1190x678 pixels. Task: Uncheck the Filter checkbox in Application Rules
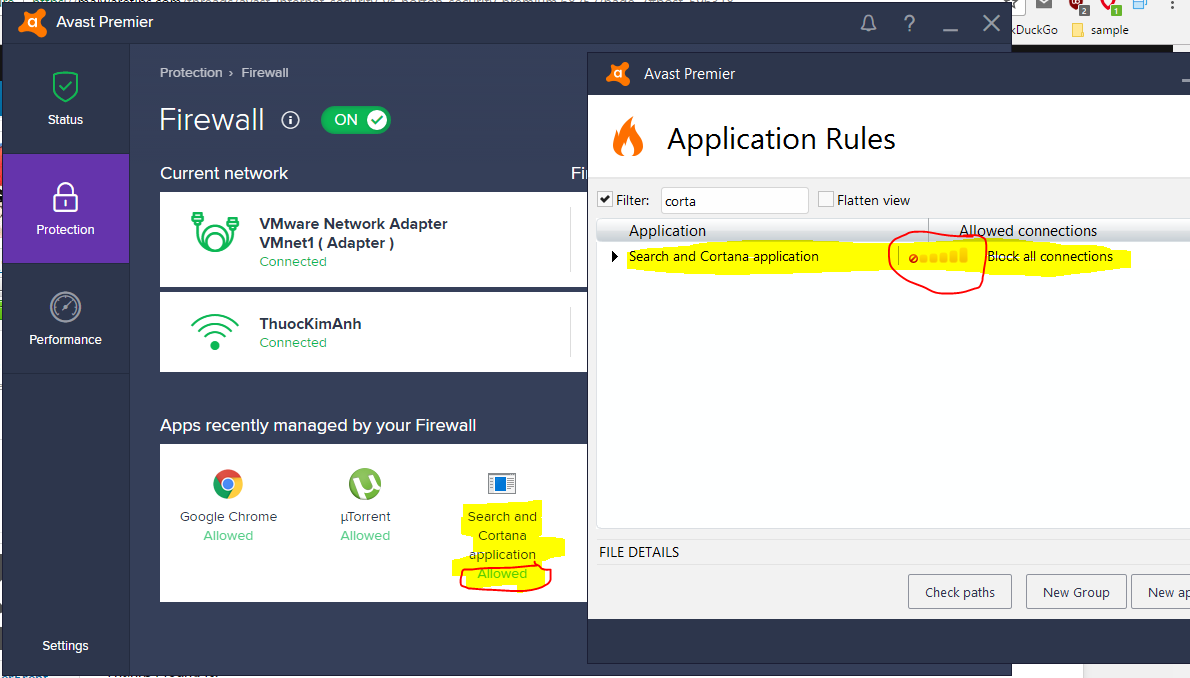click(605, 200)
